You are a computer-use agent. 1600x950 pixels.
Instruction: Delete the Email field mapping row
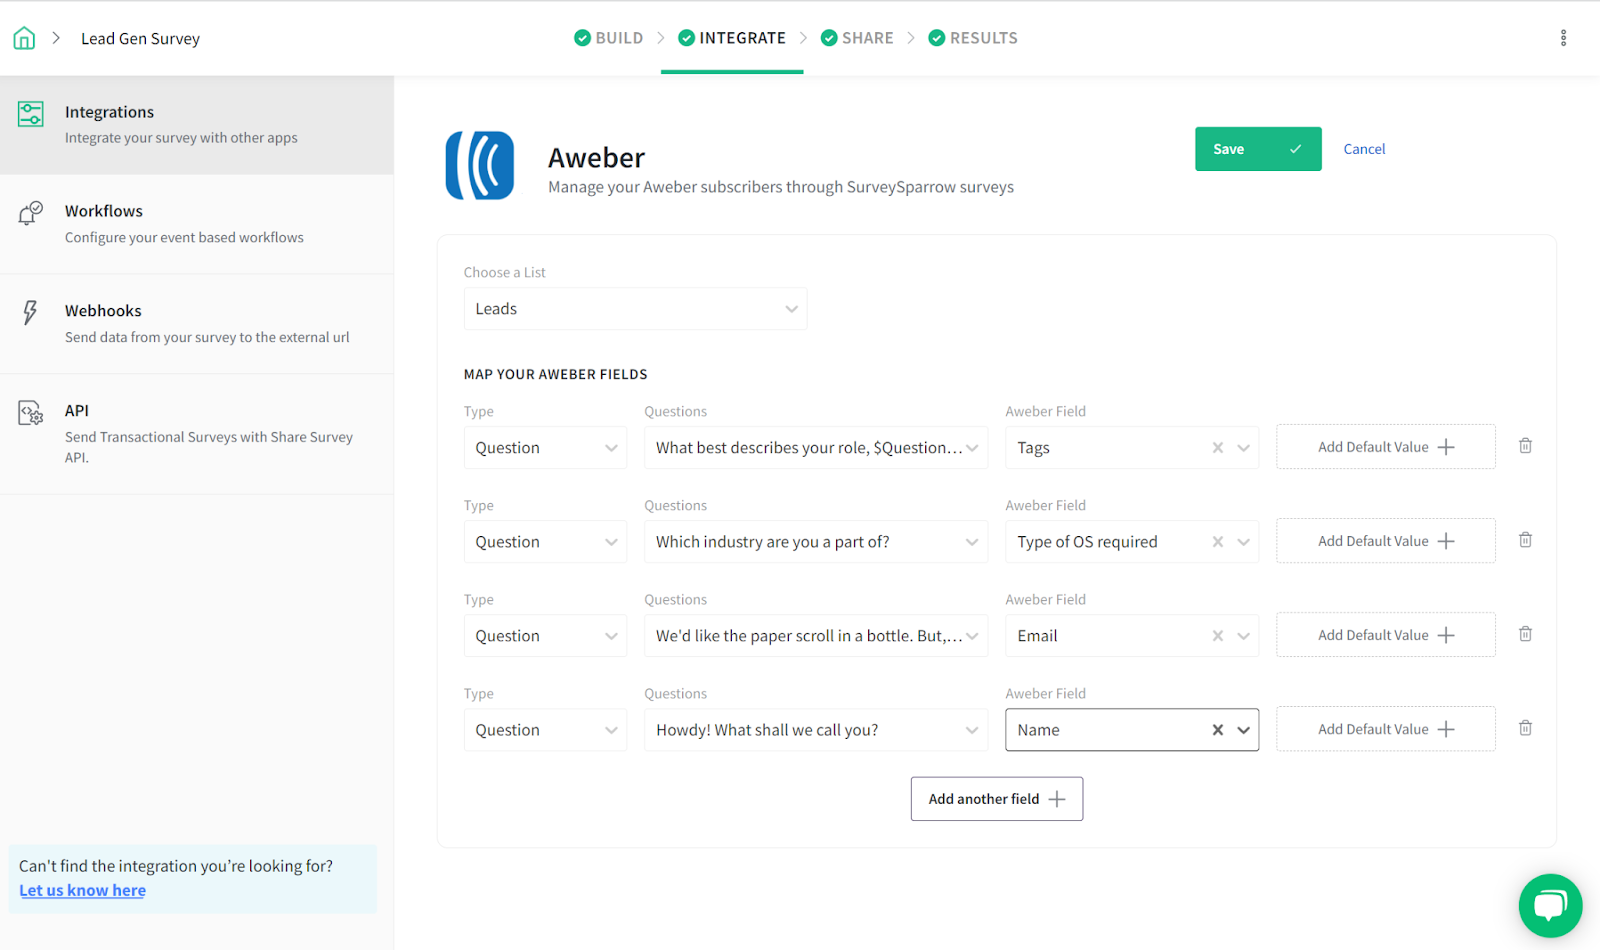[1525, 634]
